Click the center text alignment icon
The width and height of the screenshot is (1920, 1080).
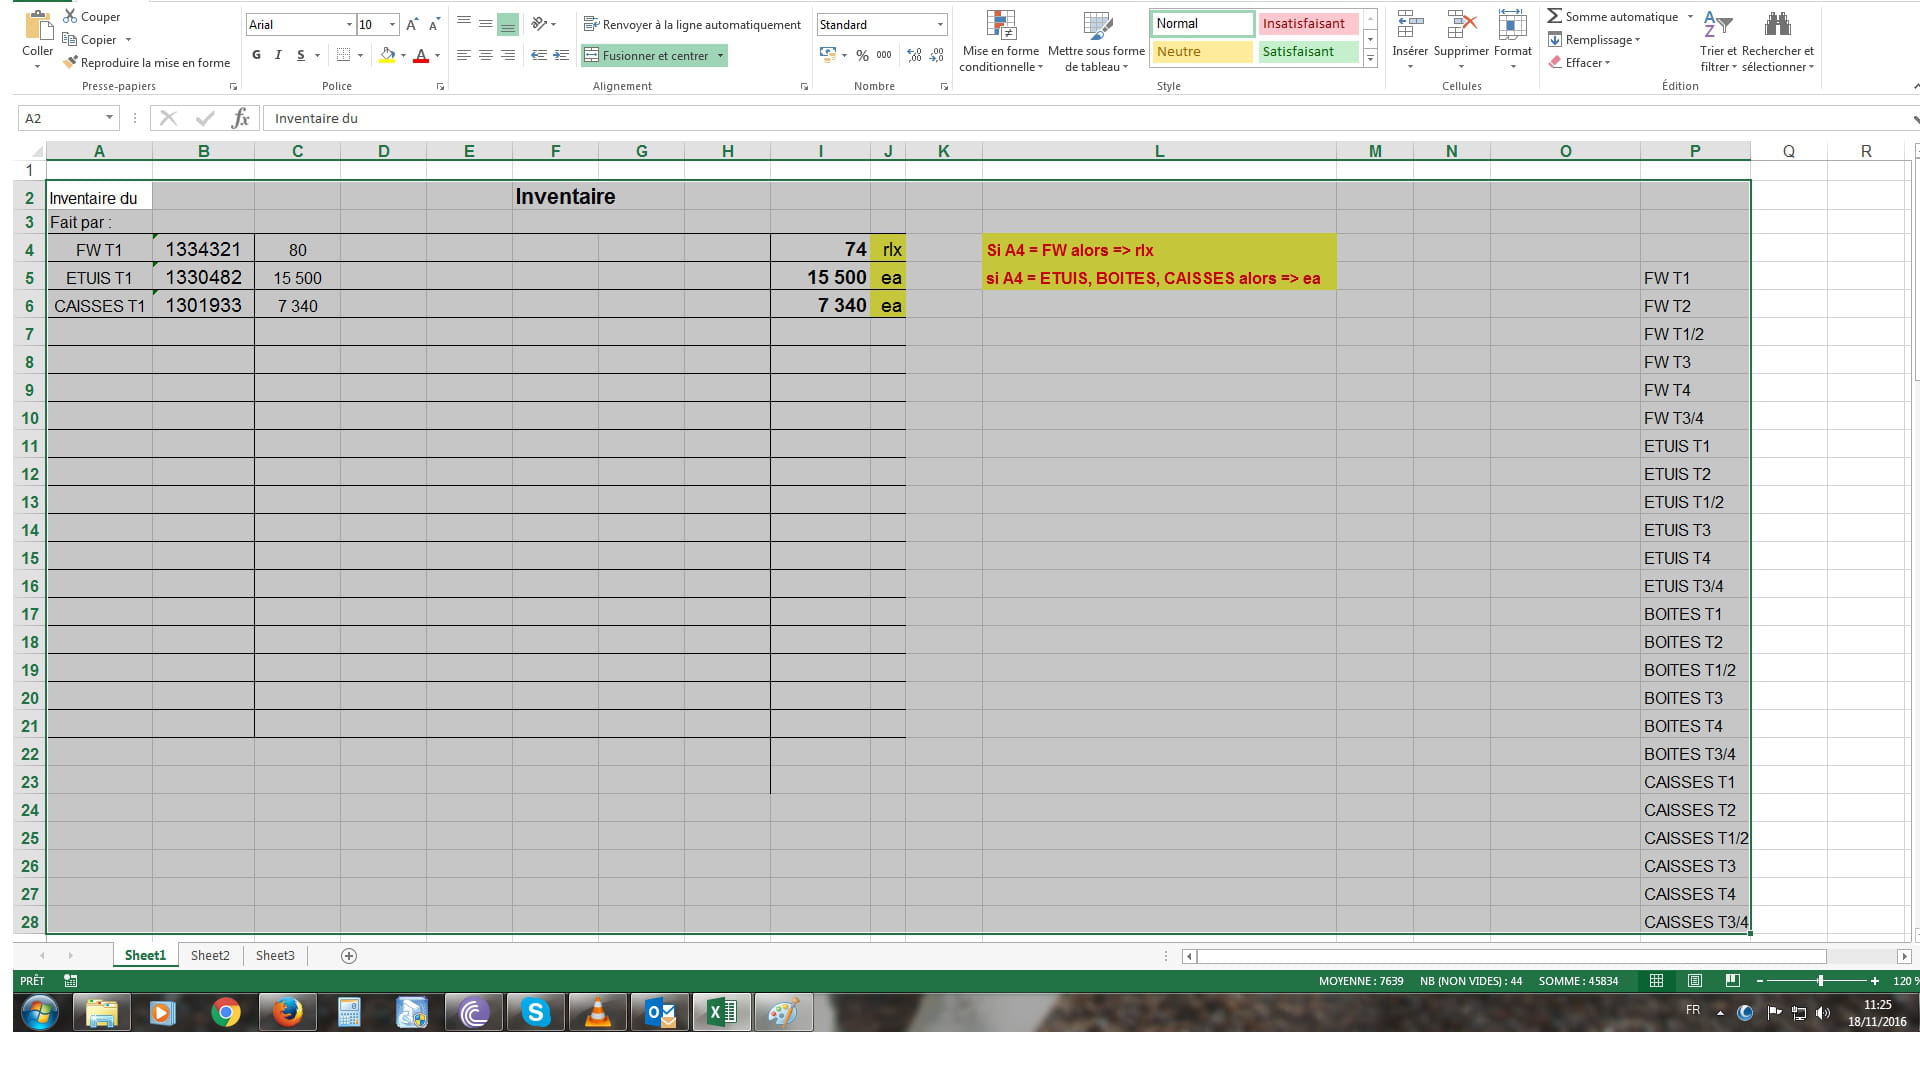(485, 56)
